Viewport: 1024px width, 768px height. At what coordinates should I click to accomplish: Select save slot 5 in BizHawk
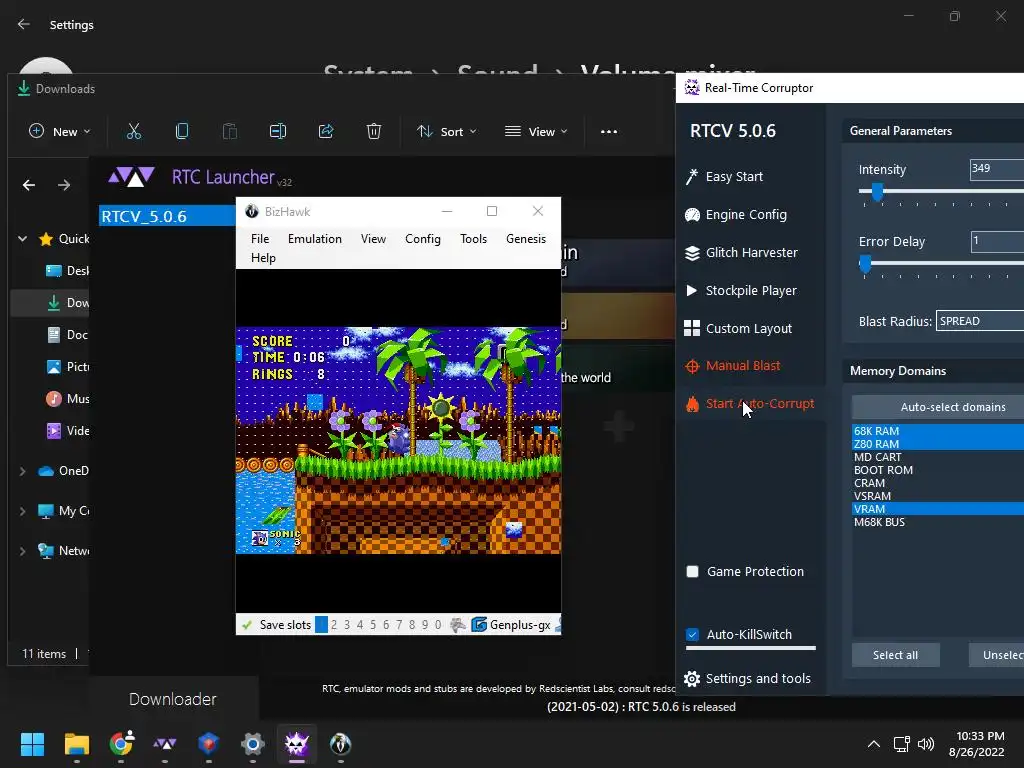(x=373, y=625)
